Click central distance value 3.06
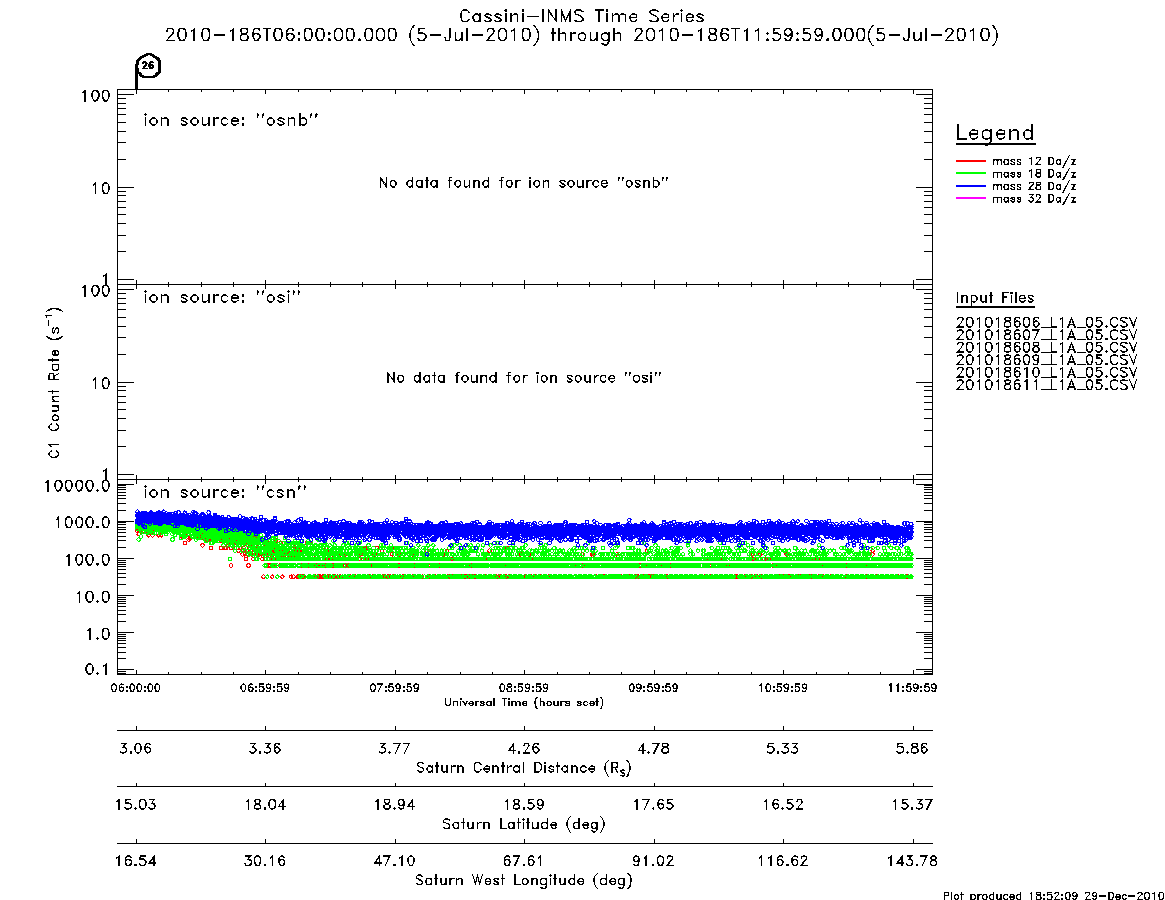 point(135,748)
